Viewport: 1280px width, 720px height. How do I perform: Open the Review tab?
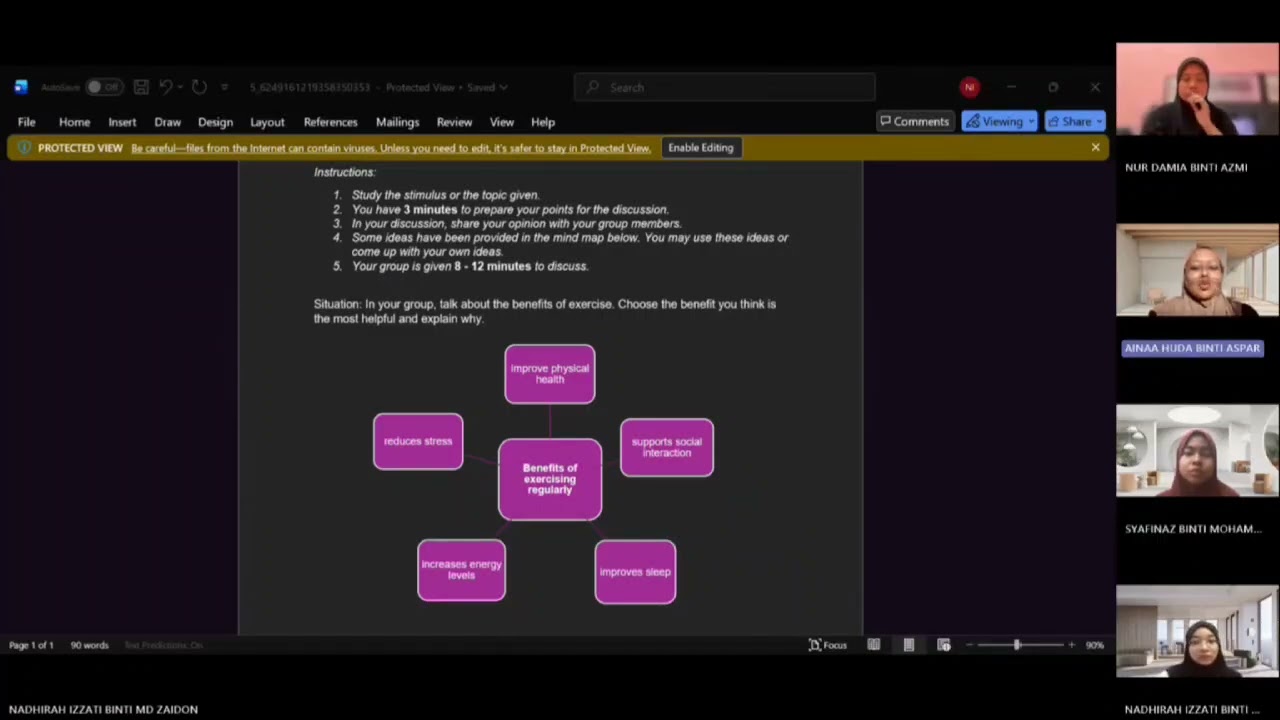[x=454, y=122]
